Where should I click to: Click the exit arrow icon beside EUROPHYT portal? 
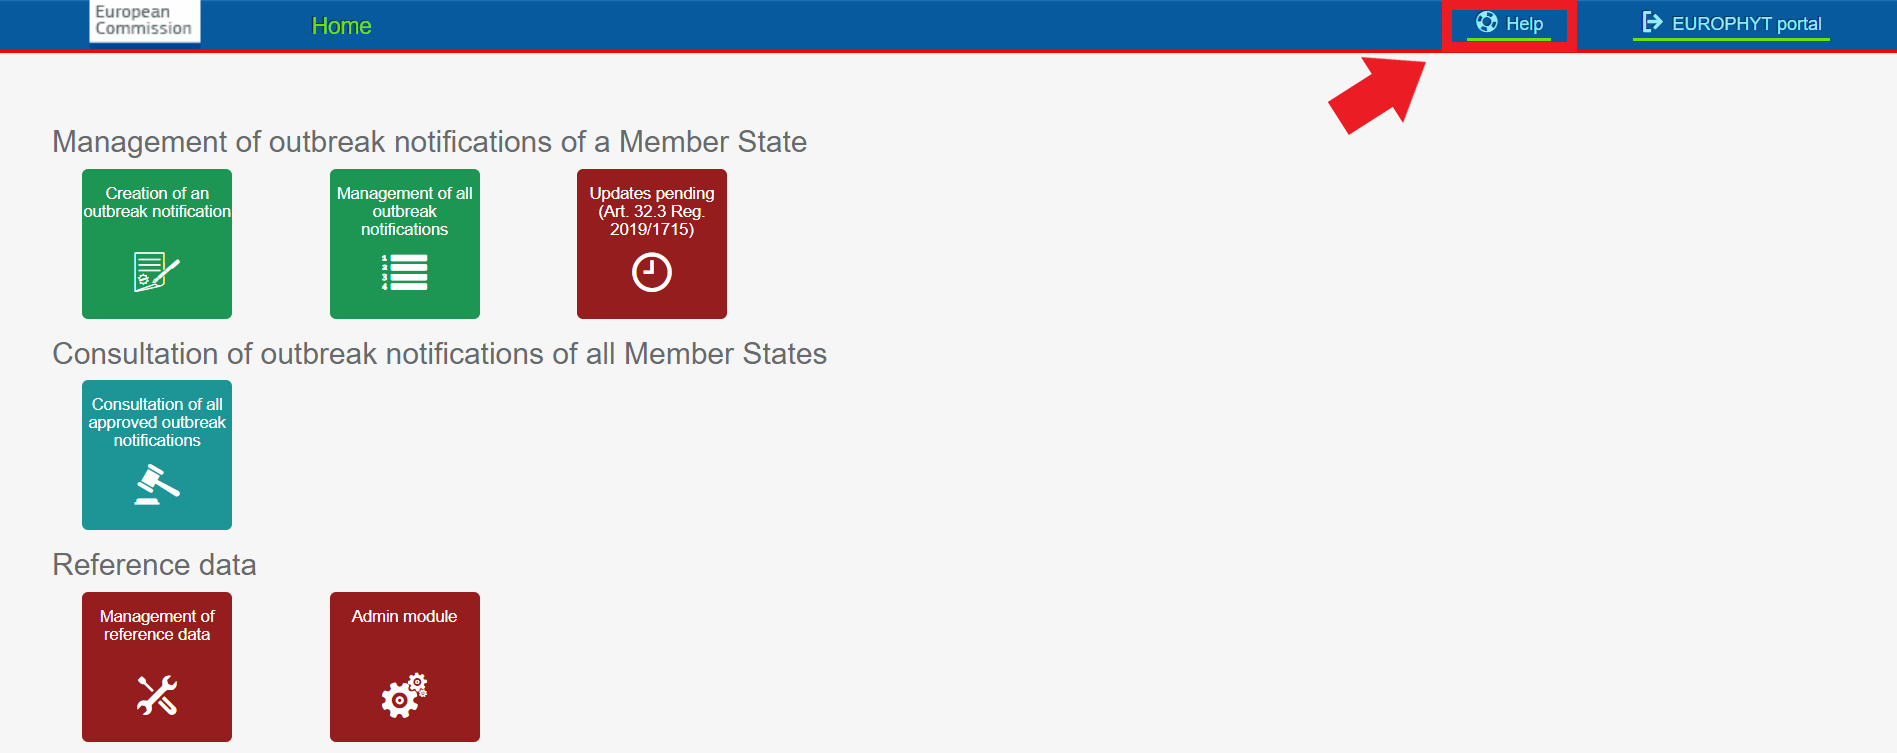(1652, 22)
